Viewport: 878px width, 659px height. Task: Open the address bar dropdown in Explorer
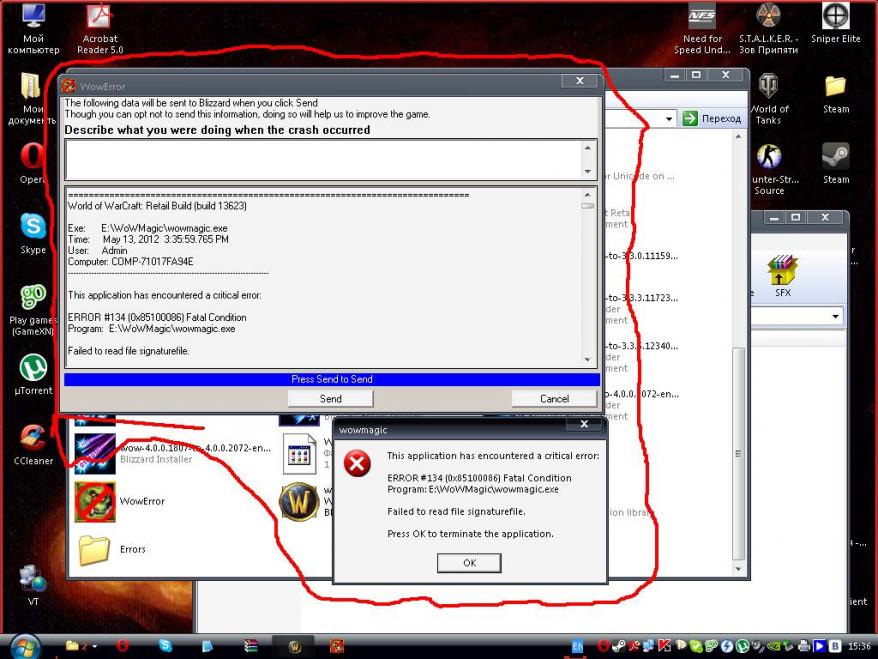pos(669,119)
